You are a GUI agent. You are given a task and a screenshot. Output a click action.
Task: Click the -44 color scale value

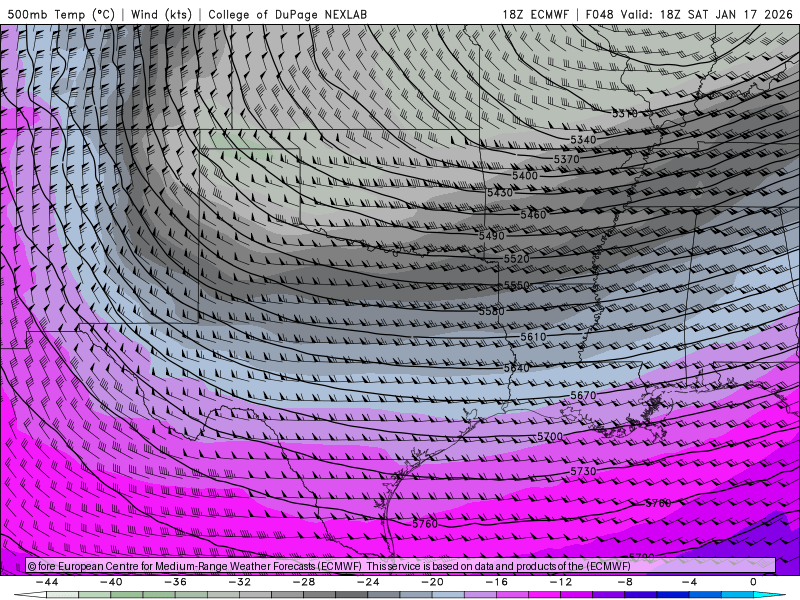pyautogui.click(x=47, y=582)
